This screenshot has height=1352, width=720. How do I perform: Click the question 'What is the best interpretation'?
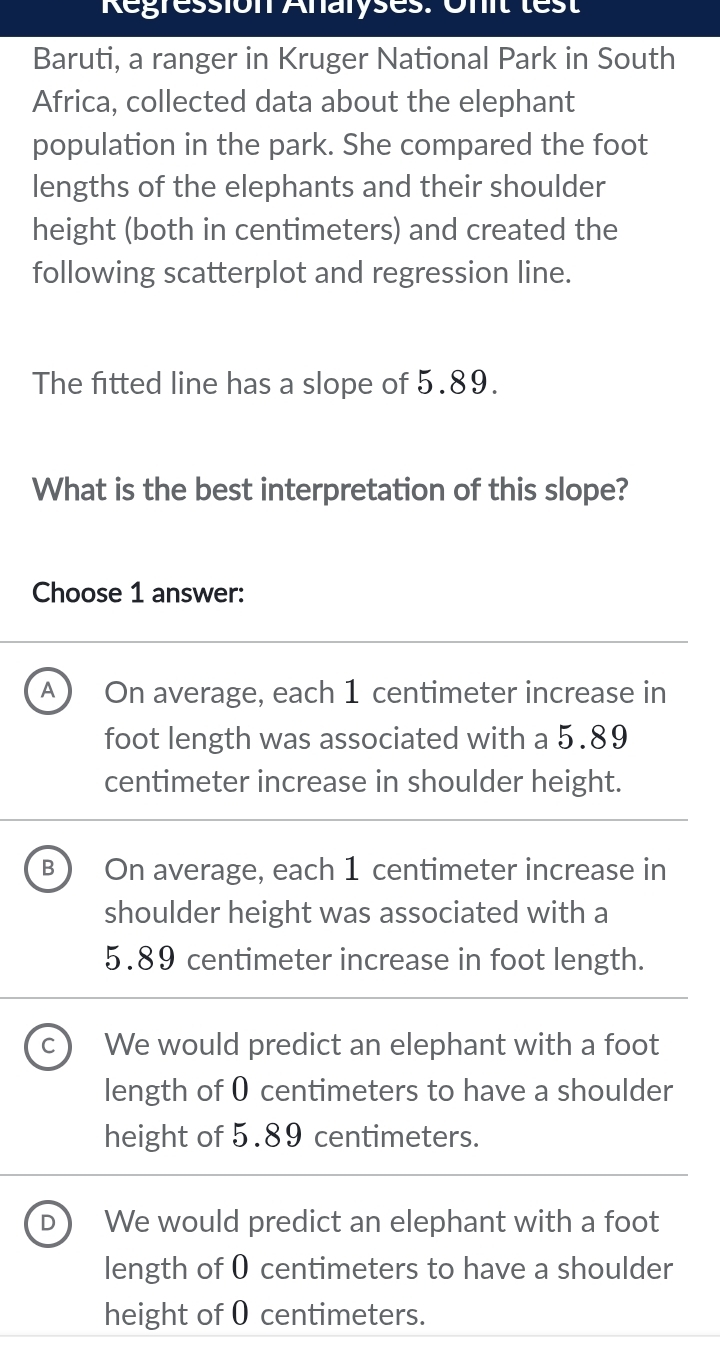click(331, 490)
